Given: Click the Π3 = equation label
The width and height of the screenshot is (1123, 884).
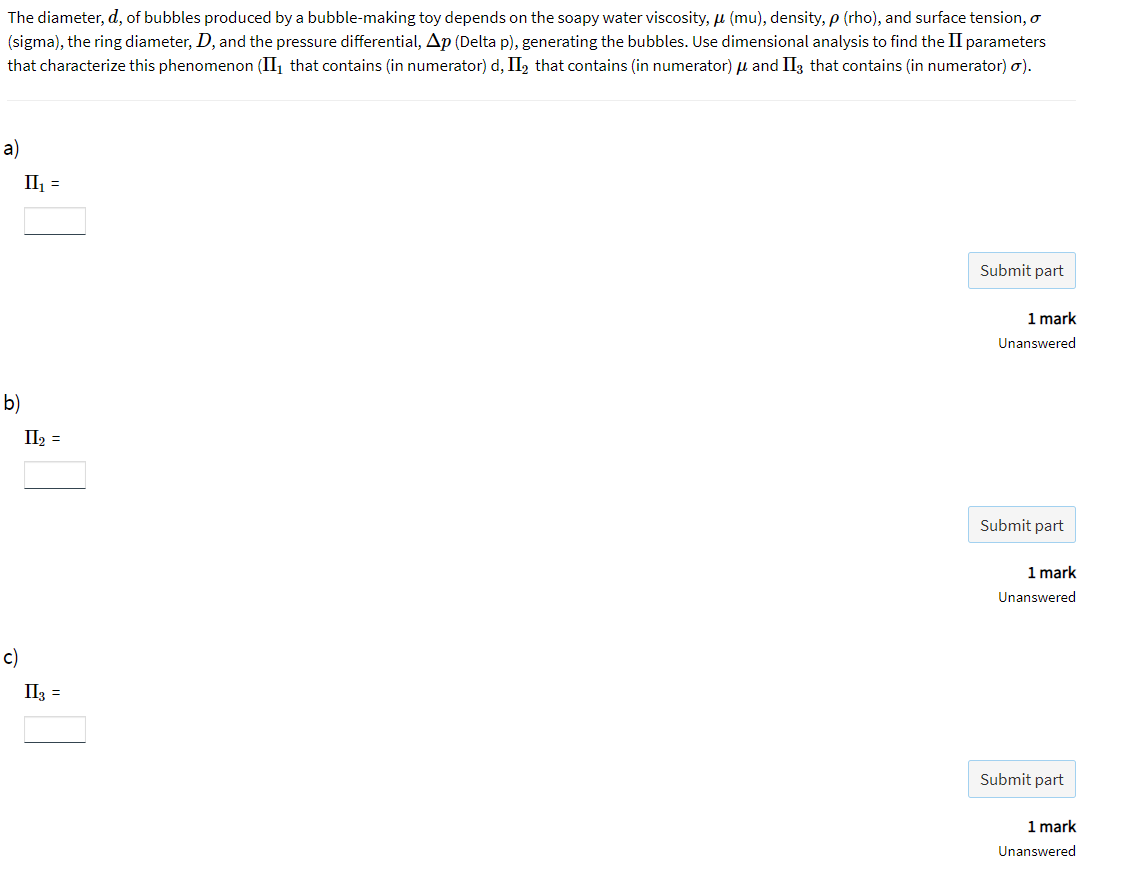Looking at the screenshot, I should click(42, 692).
